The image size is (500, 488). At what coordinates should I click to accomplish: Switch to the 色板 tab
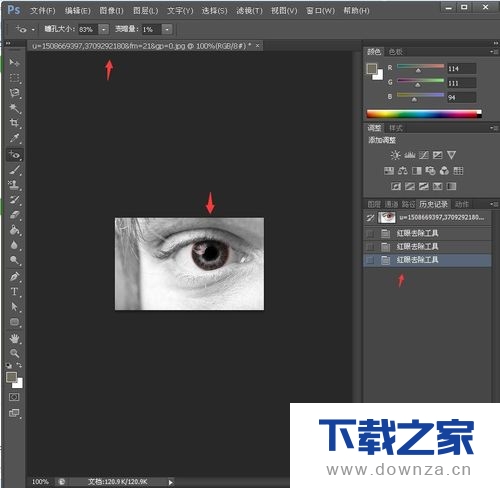(396, 52)
